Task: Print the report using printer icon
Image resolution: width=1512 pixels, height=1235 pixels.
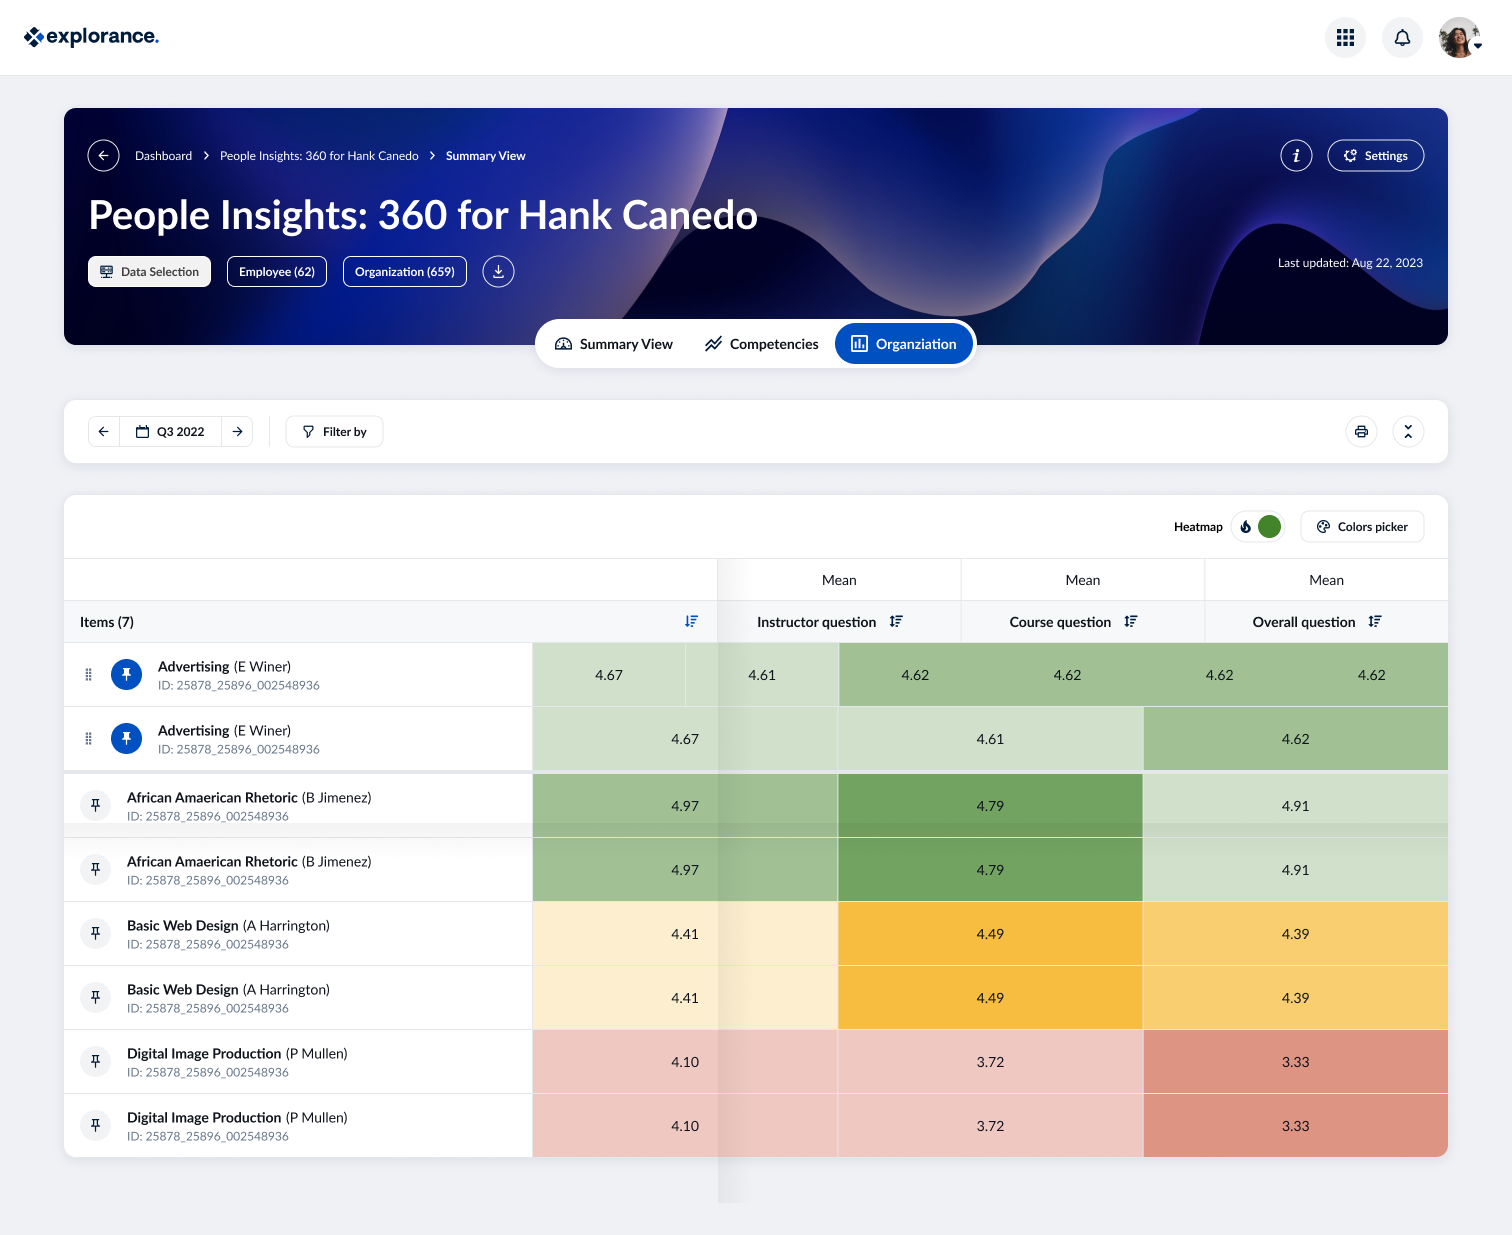Action: [1361, 432]
